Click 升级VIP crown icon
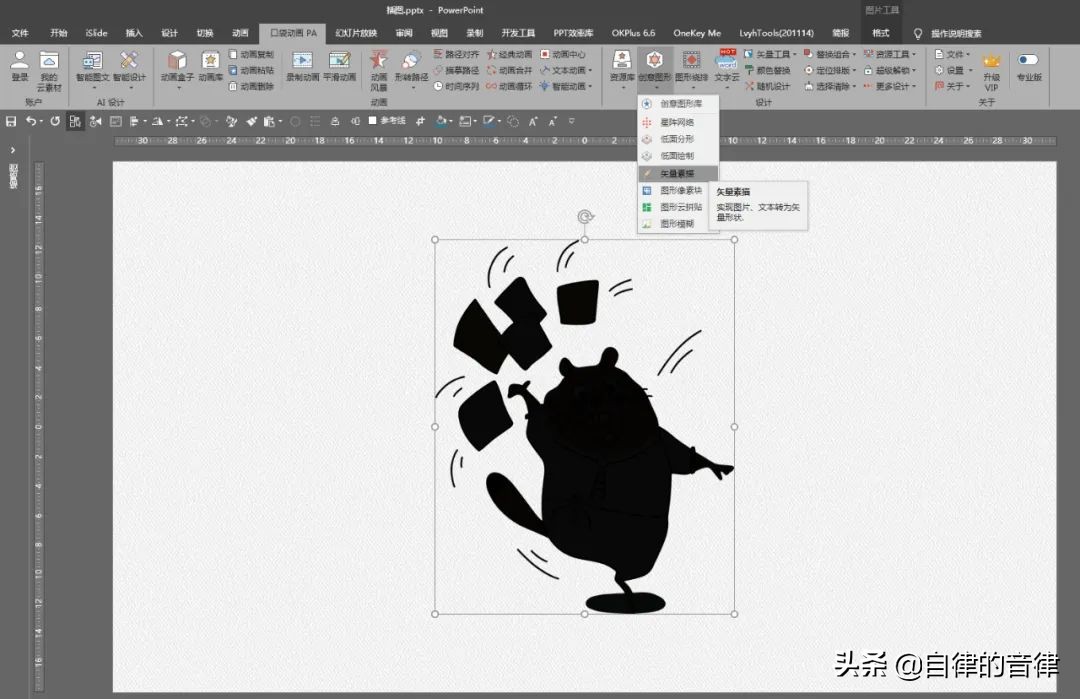Viewport: 1080px width, 699px height. 991,62
